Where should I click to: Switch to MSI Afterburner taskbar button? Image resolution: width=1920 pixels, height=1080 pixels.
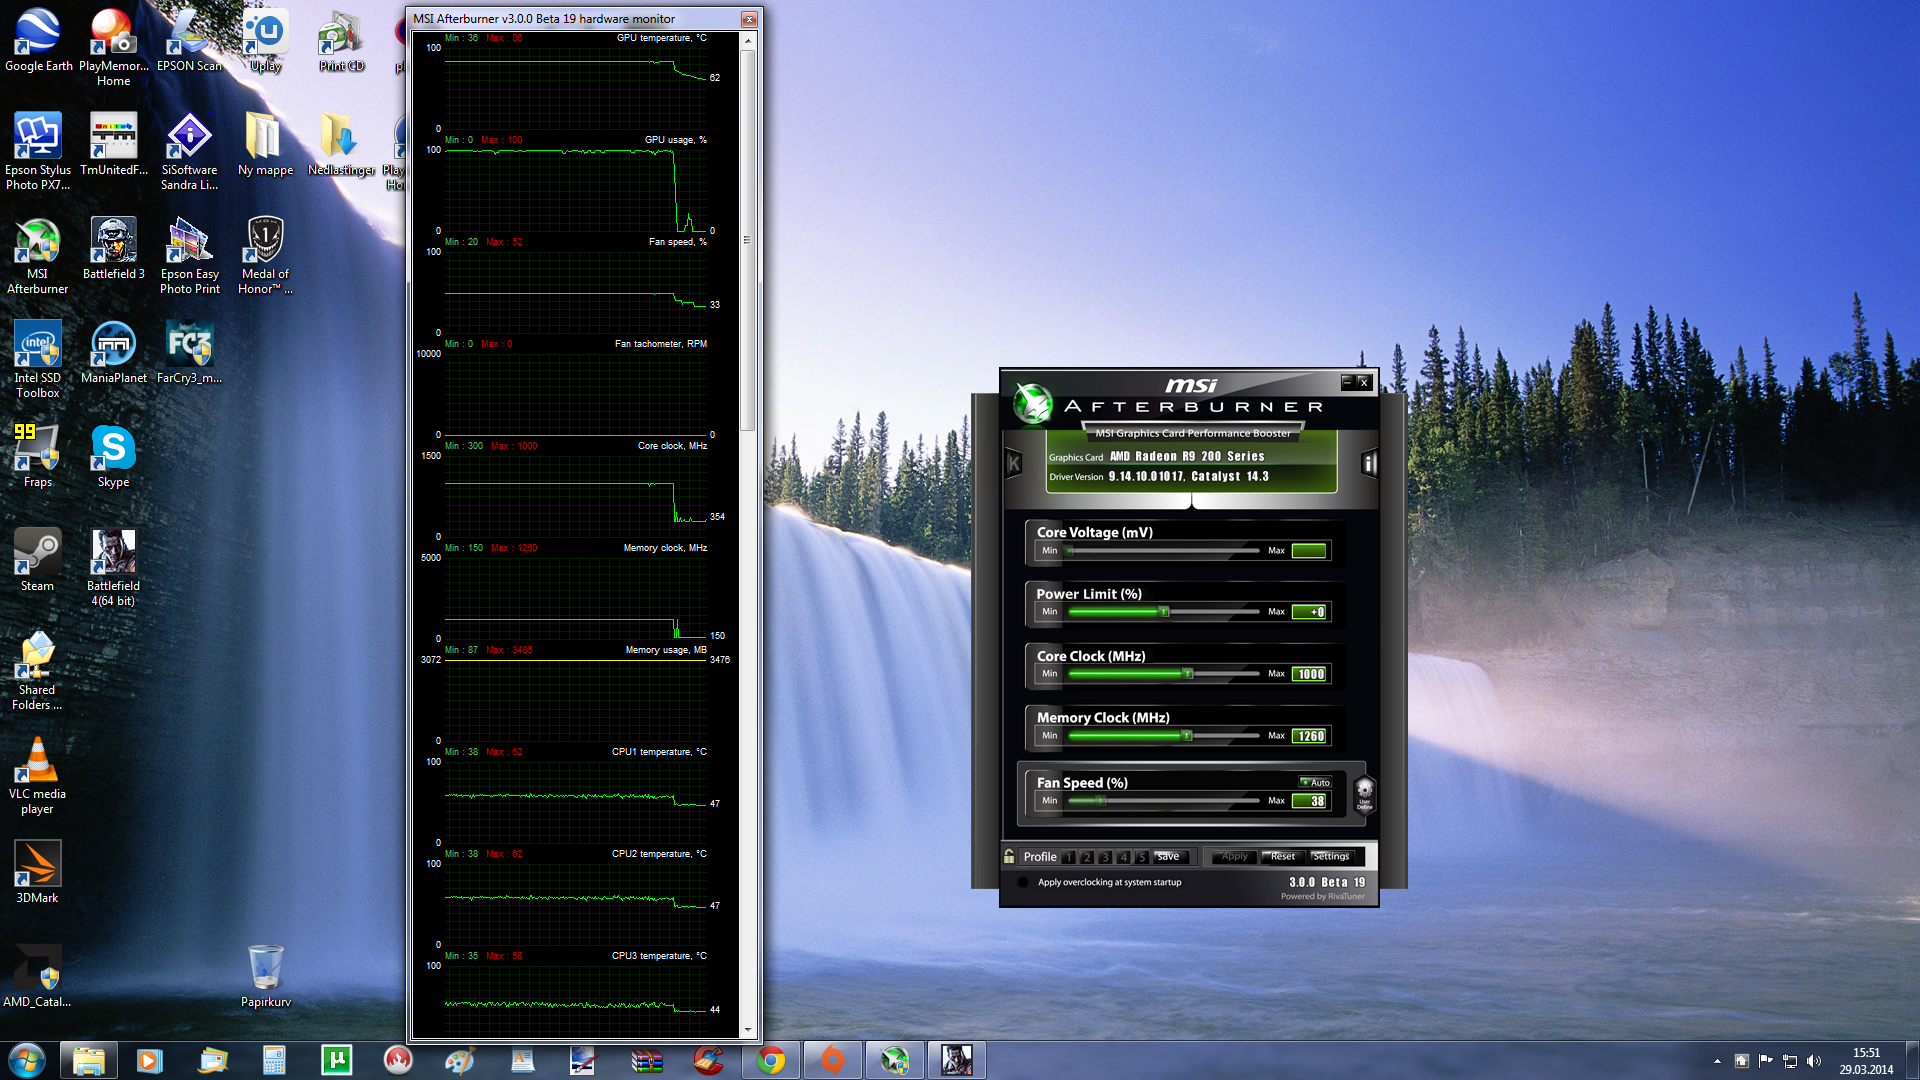coord(894,1060)
